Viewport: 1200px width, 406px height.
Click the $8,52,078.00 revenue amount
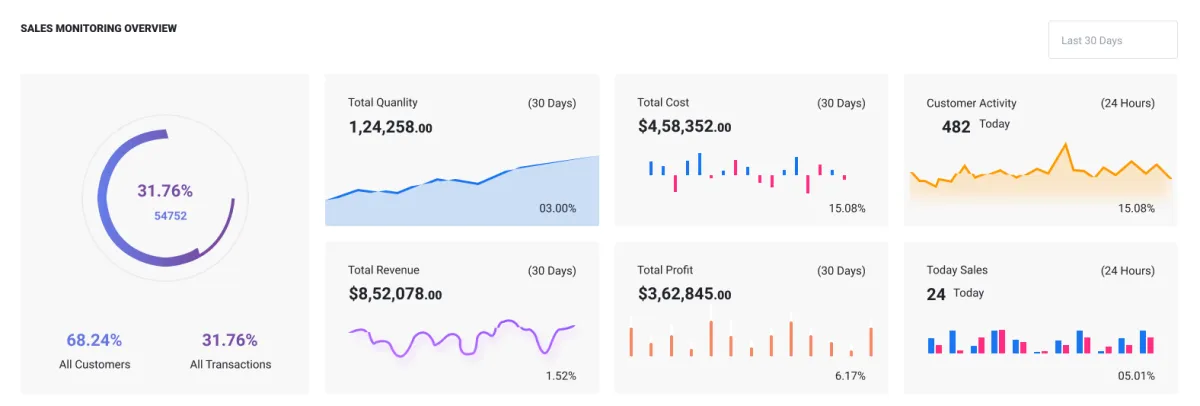pyautogui.click(x=395, y=294)
